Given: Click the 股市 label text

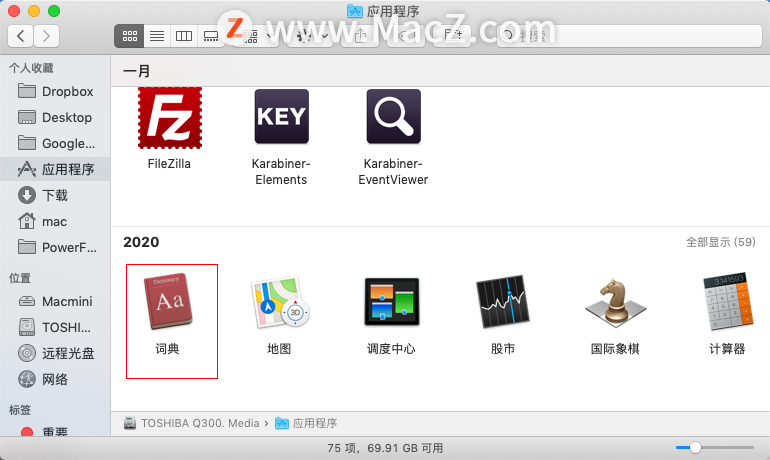Looking at the screenshot, I should pos(503,349).
